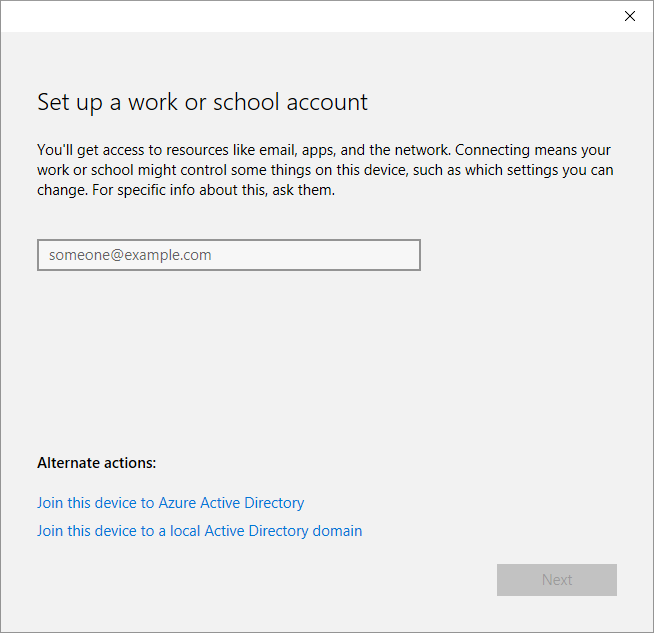Viewport: 654px width, 633px height.
Task: Click the word 'network' in the description
Action: click(x=423, y=150)
